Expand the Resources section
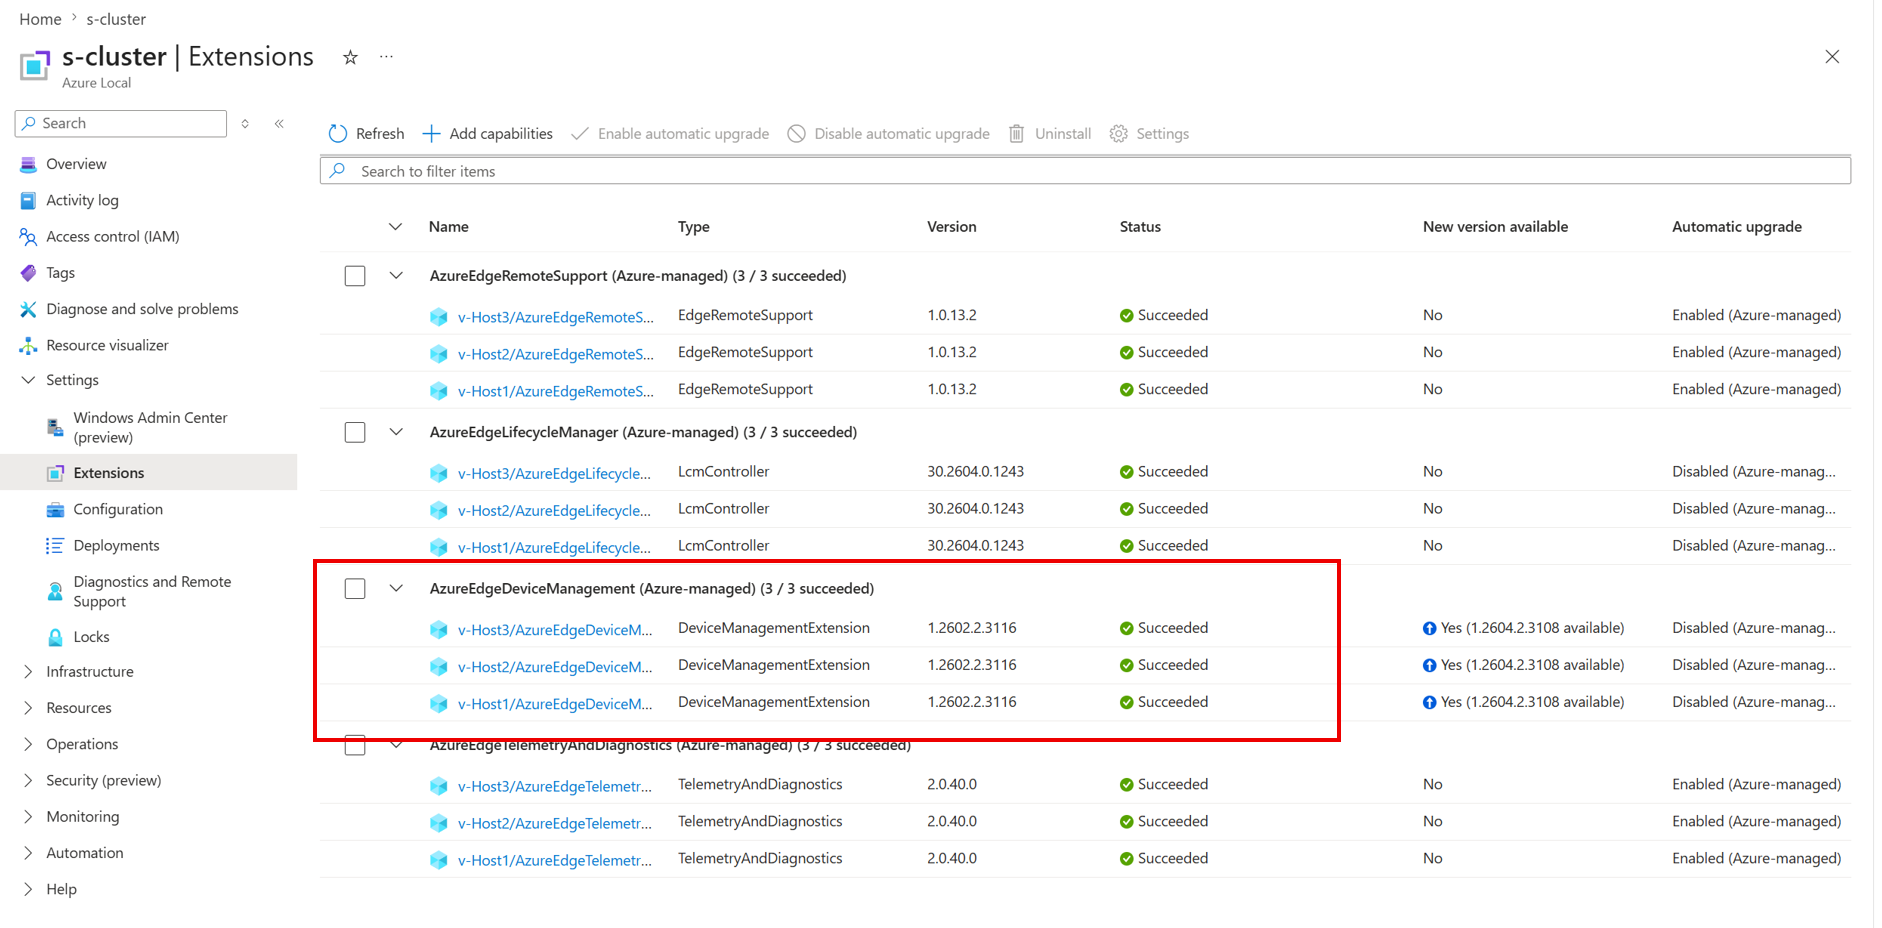 point(28,708)
